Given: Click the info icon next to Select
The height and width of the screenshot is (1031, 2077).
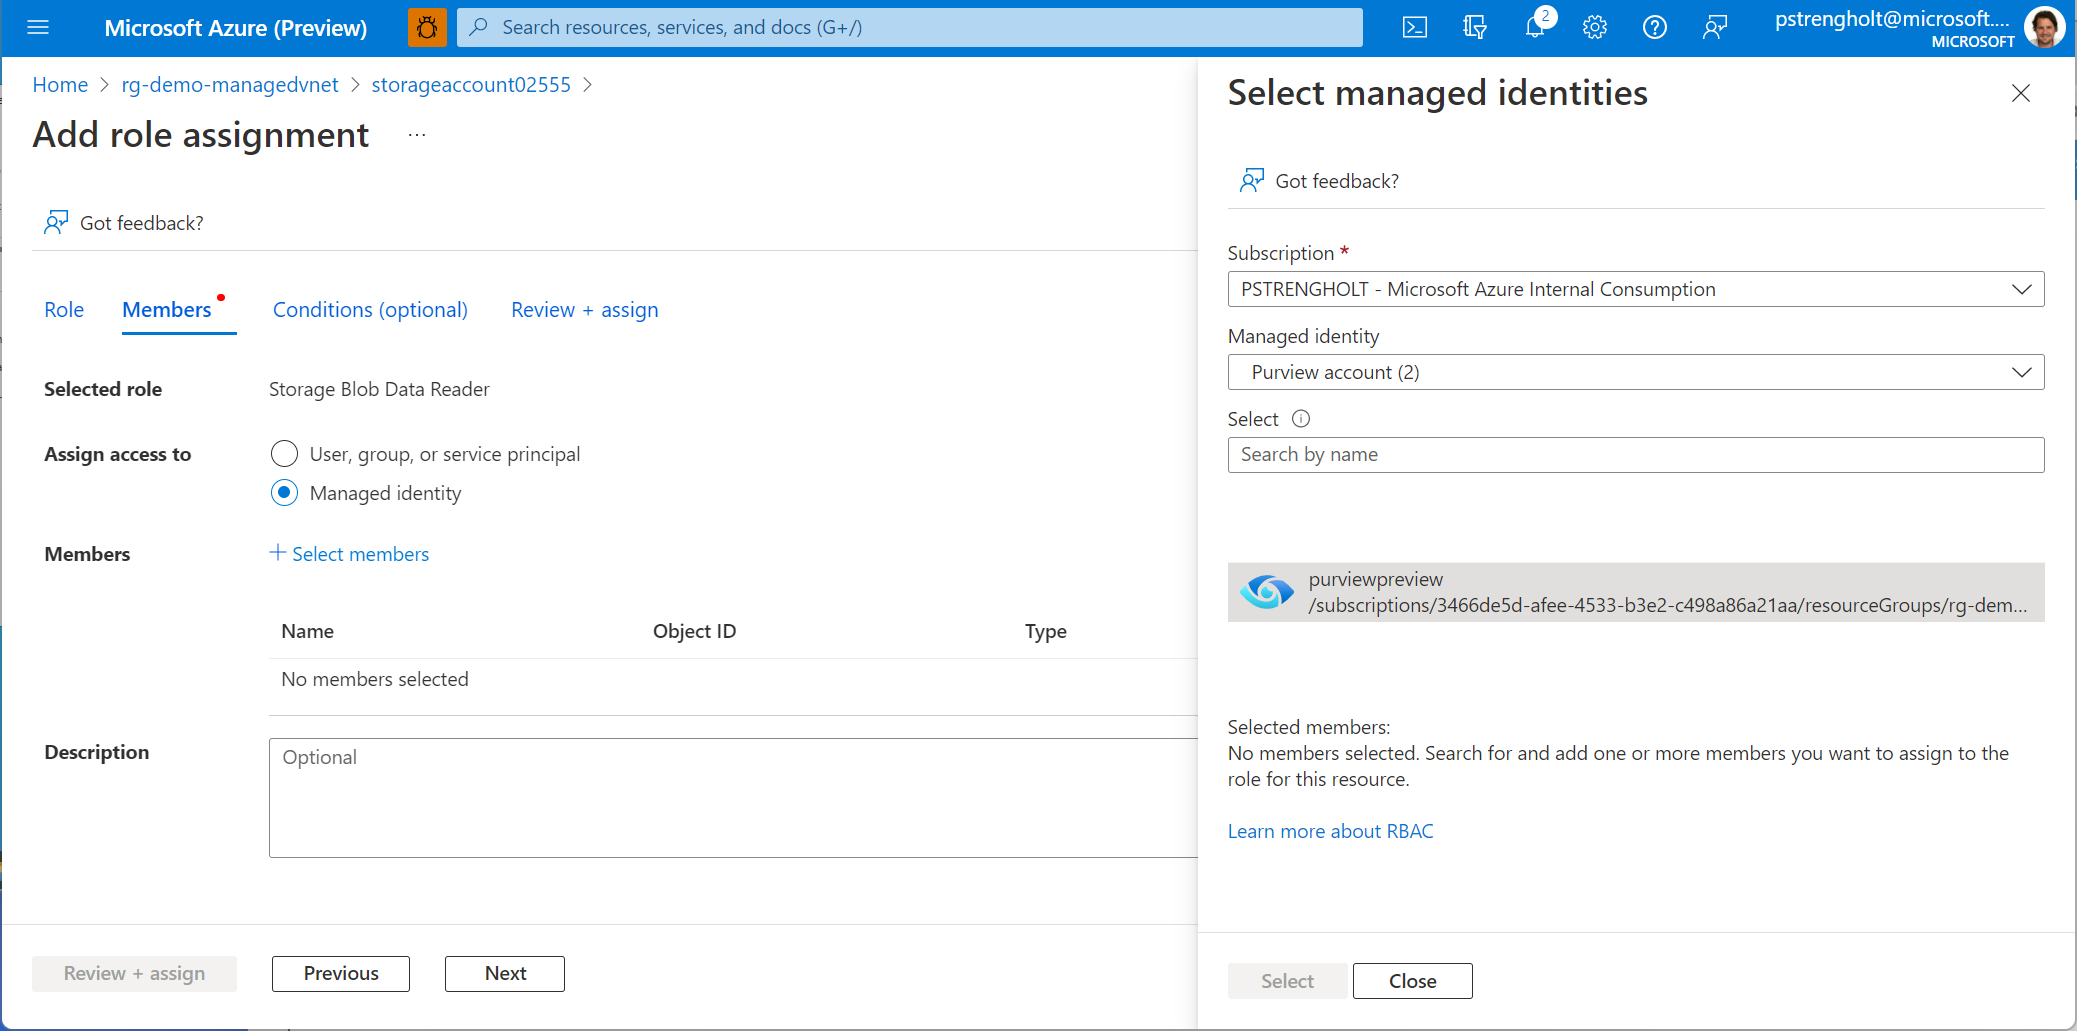Looking at the screenshot, I should tap(1301, 419).
